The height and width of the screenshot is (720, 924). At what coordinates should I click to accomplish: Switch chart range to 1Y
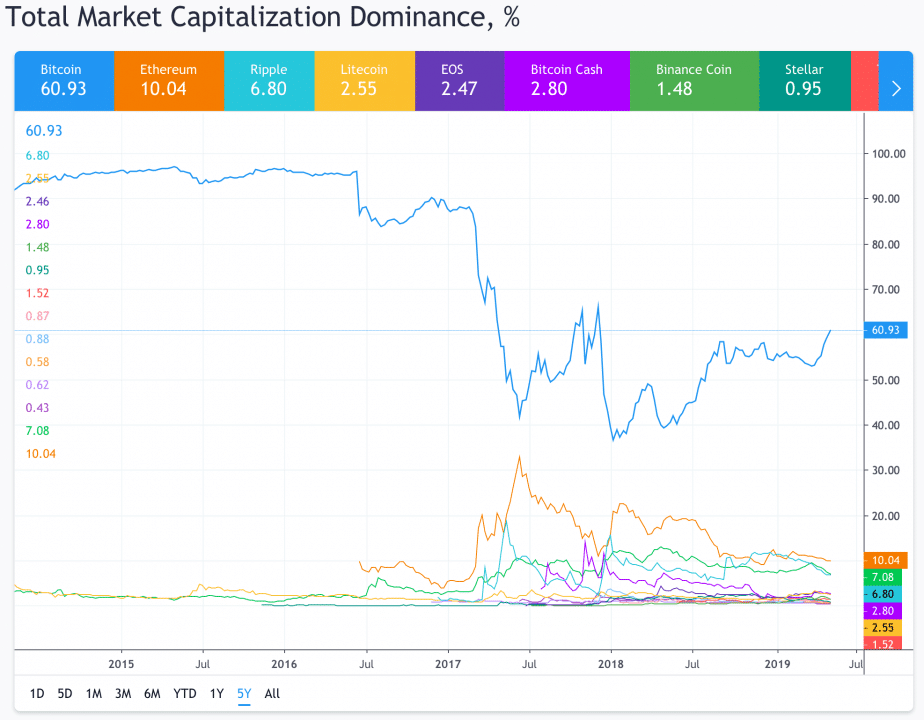[x=217, y=693]
